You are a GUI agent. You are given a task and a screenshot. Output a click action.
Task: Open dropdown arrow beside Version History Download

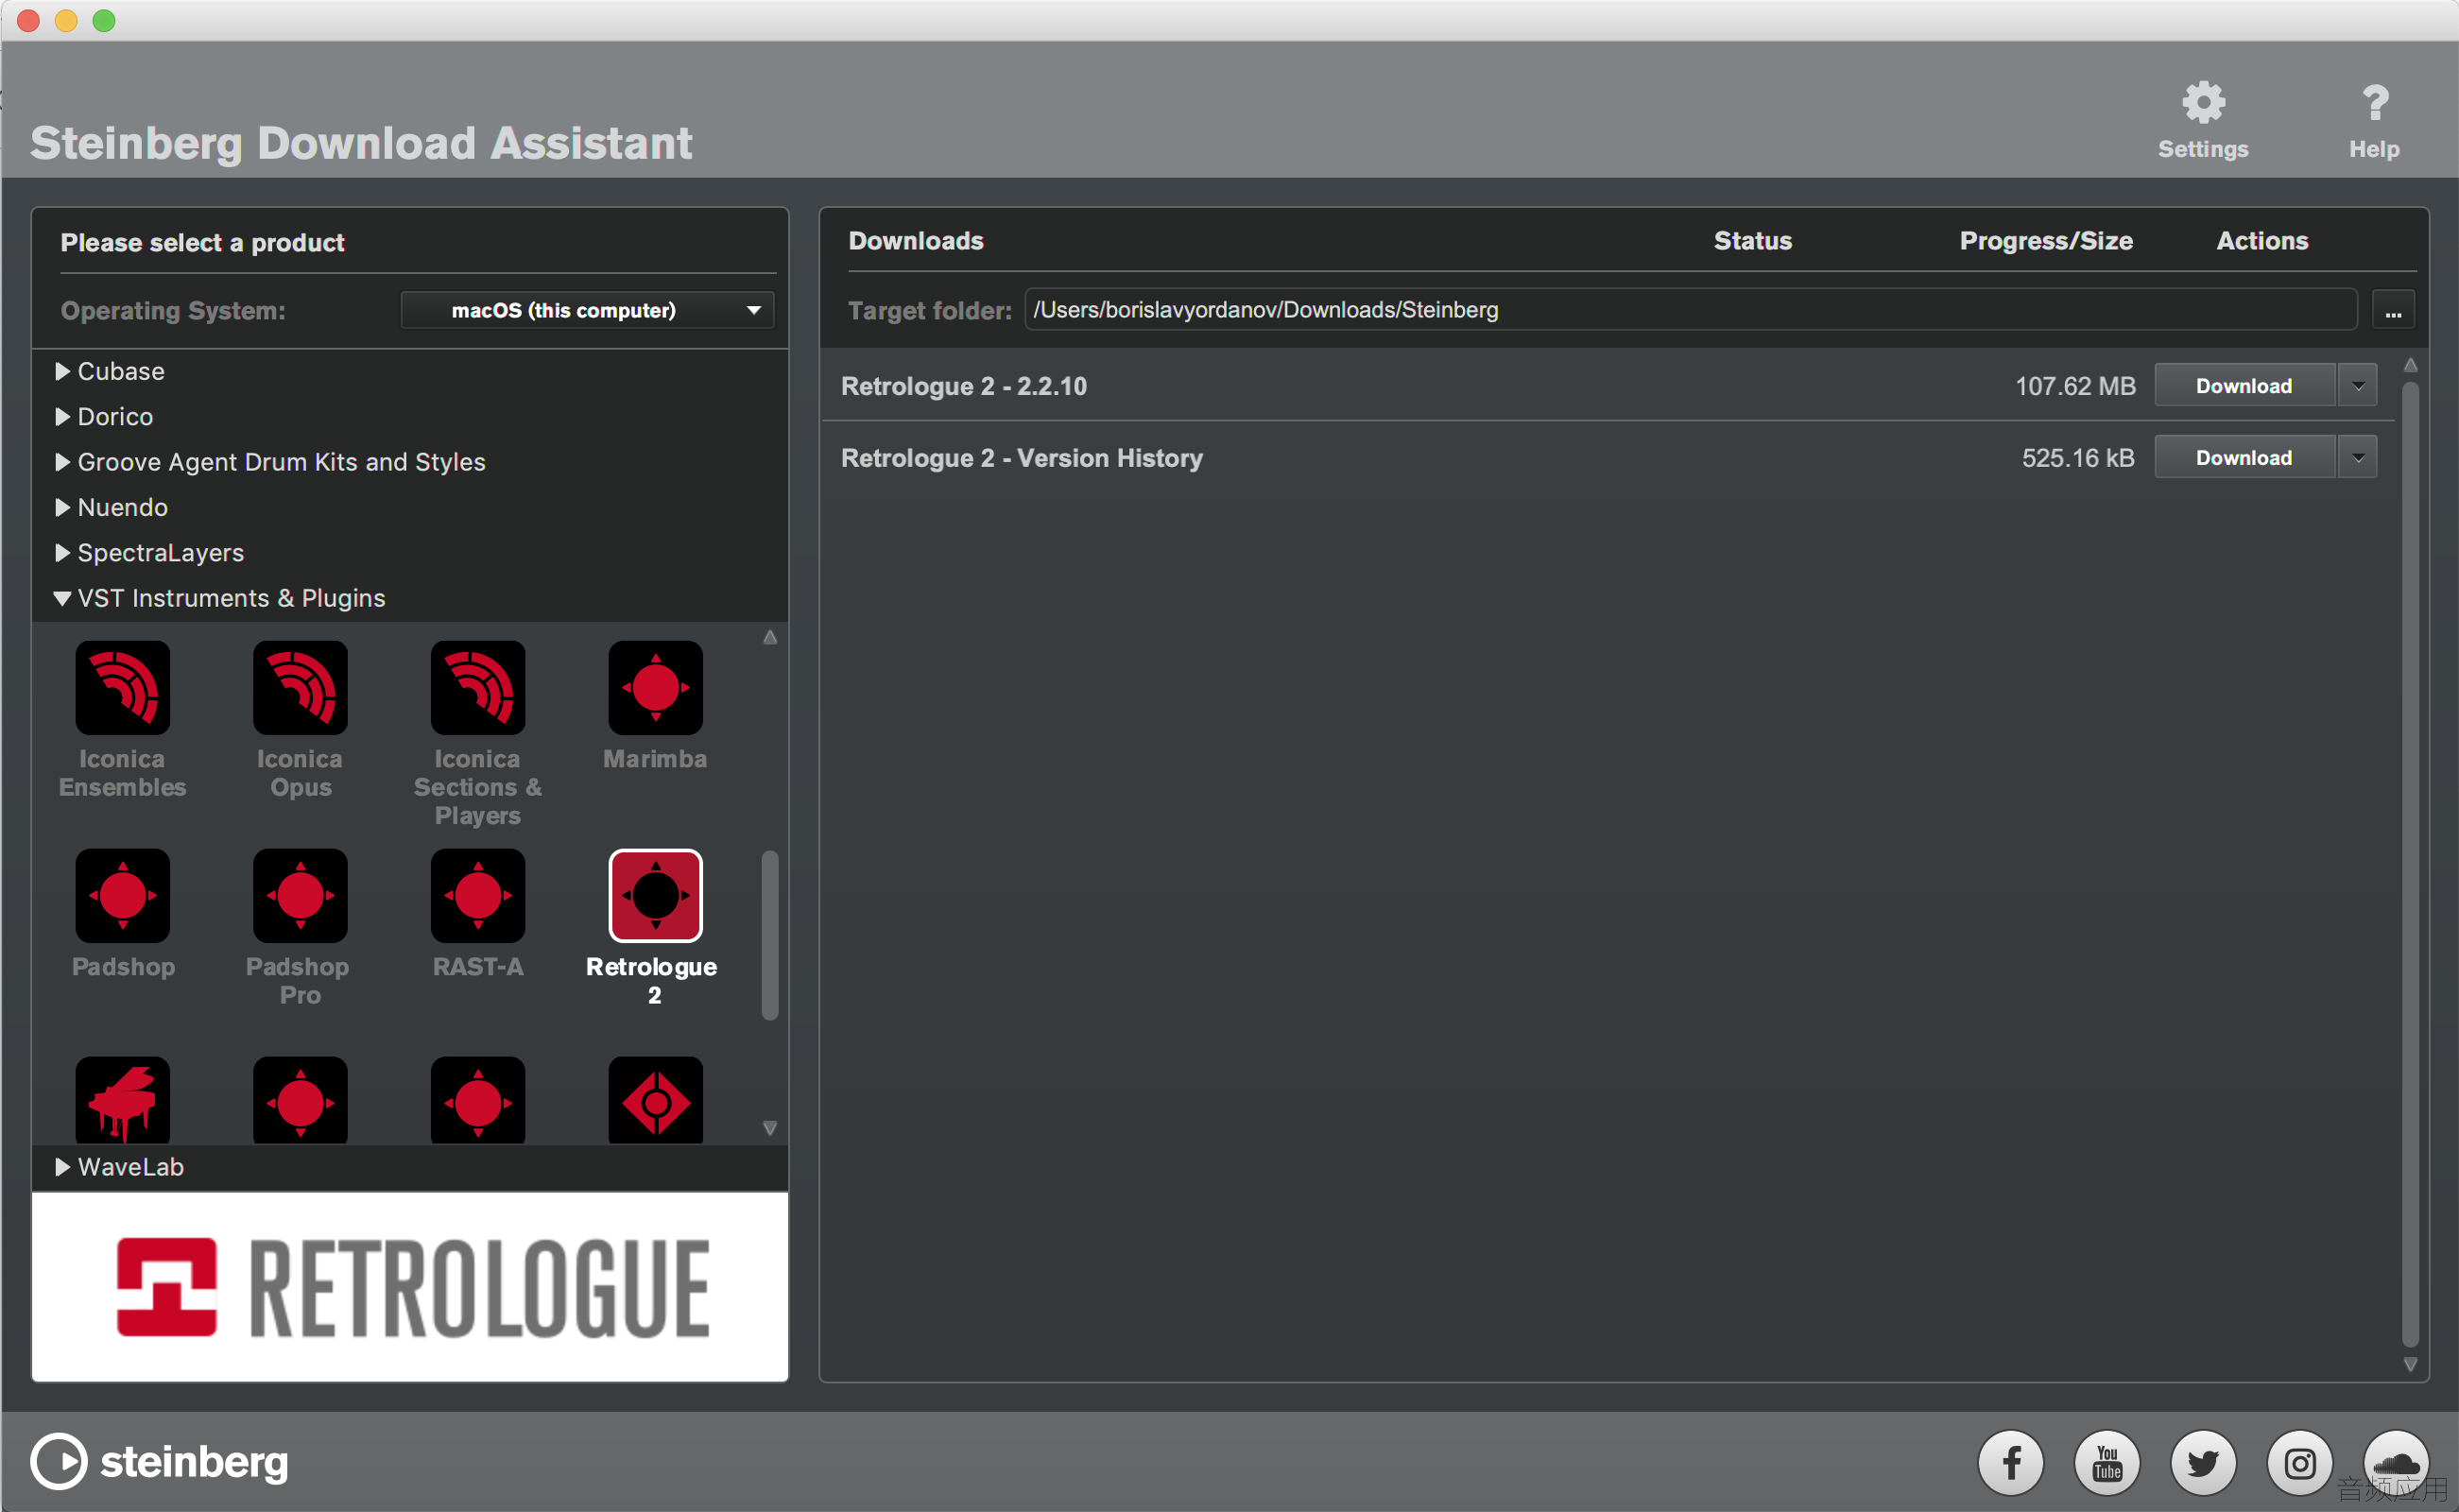click(x=2359, y=458)
